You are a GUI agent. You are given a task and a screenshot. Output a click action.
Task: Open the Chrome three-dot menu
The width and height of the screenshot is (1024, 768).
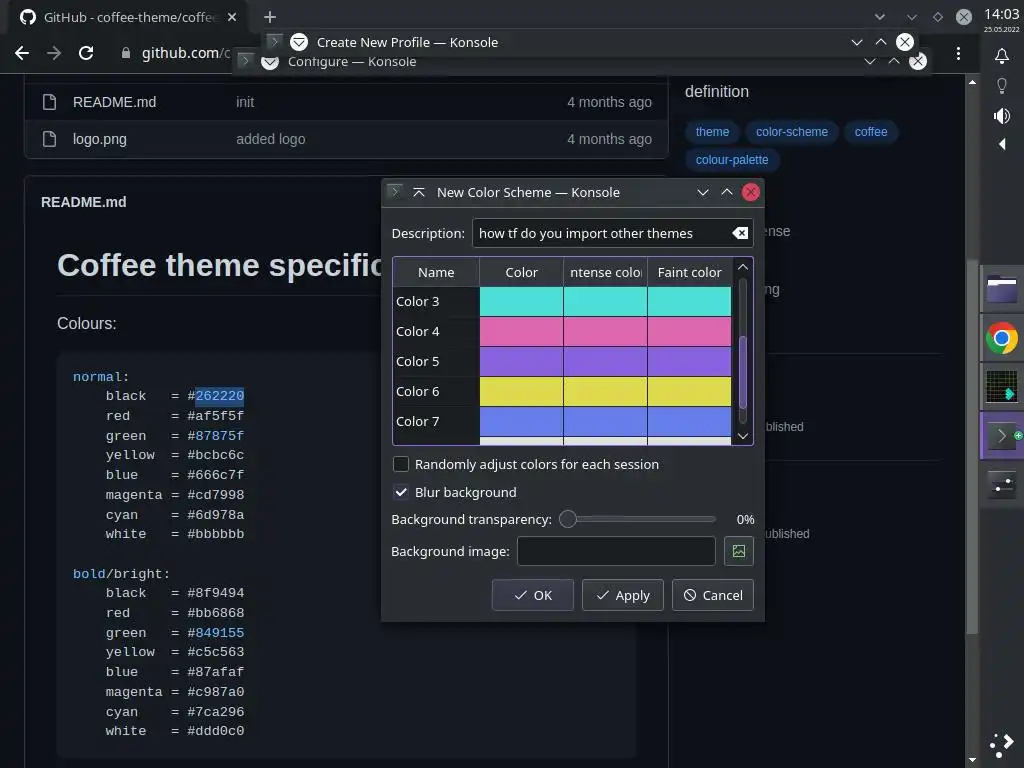pos(958,54)
